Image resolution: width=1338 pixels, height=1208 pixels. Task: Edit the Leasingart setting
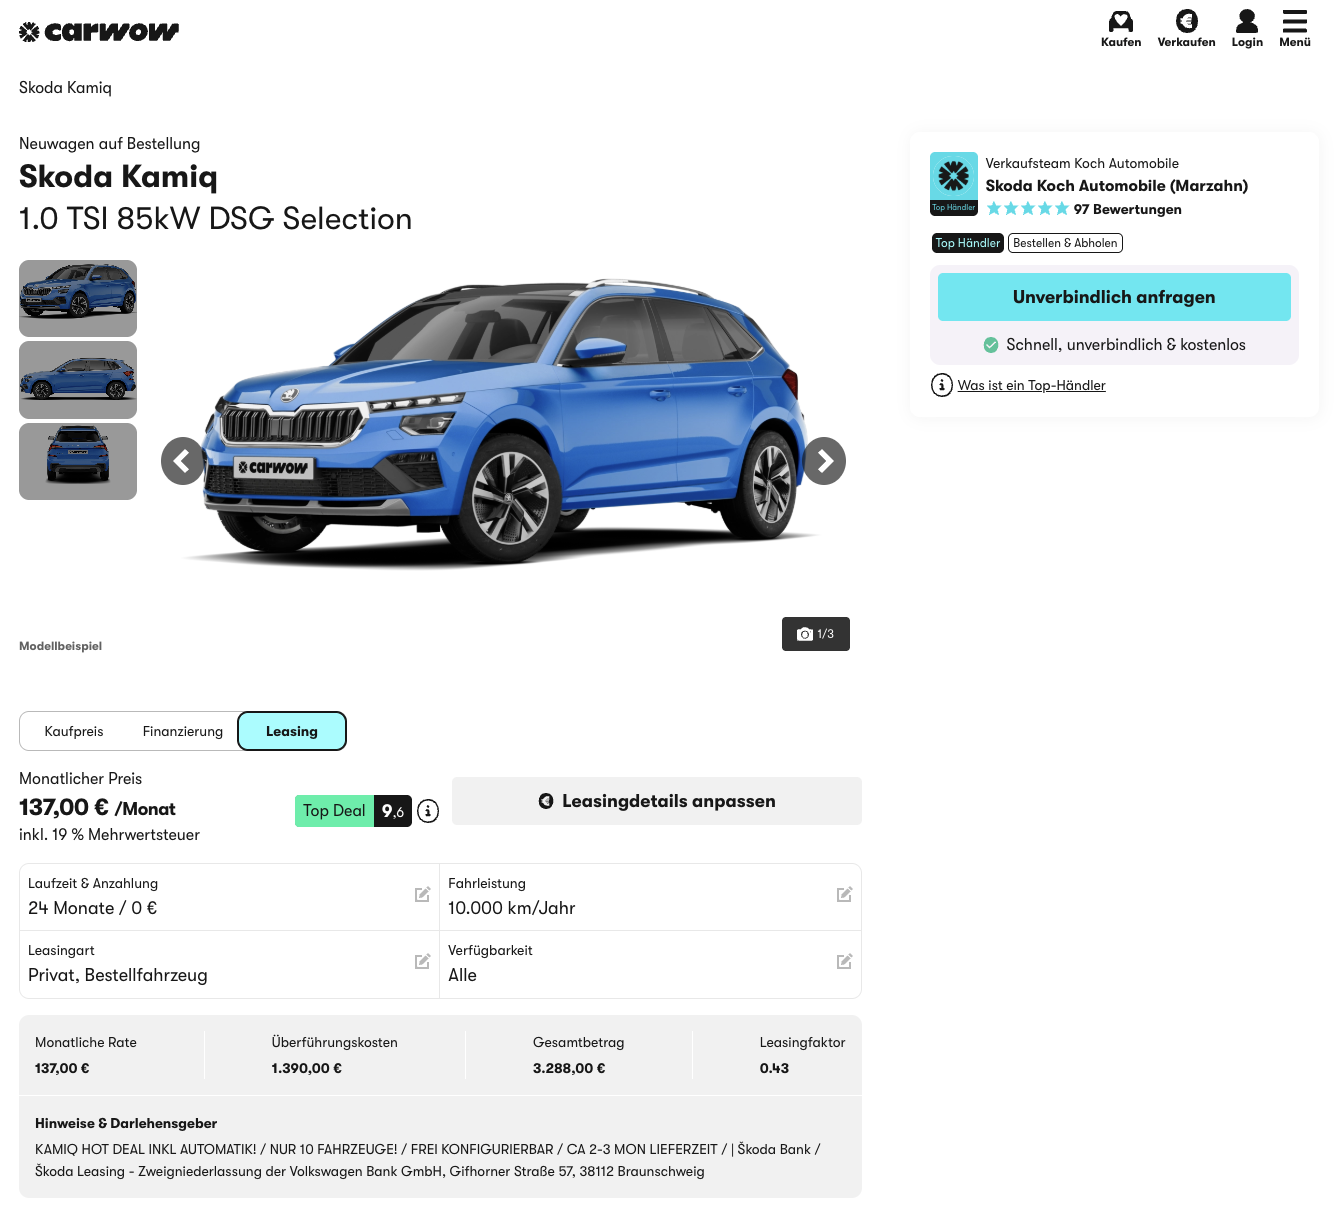tap(422, 961)
